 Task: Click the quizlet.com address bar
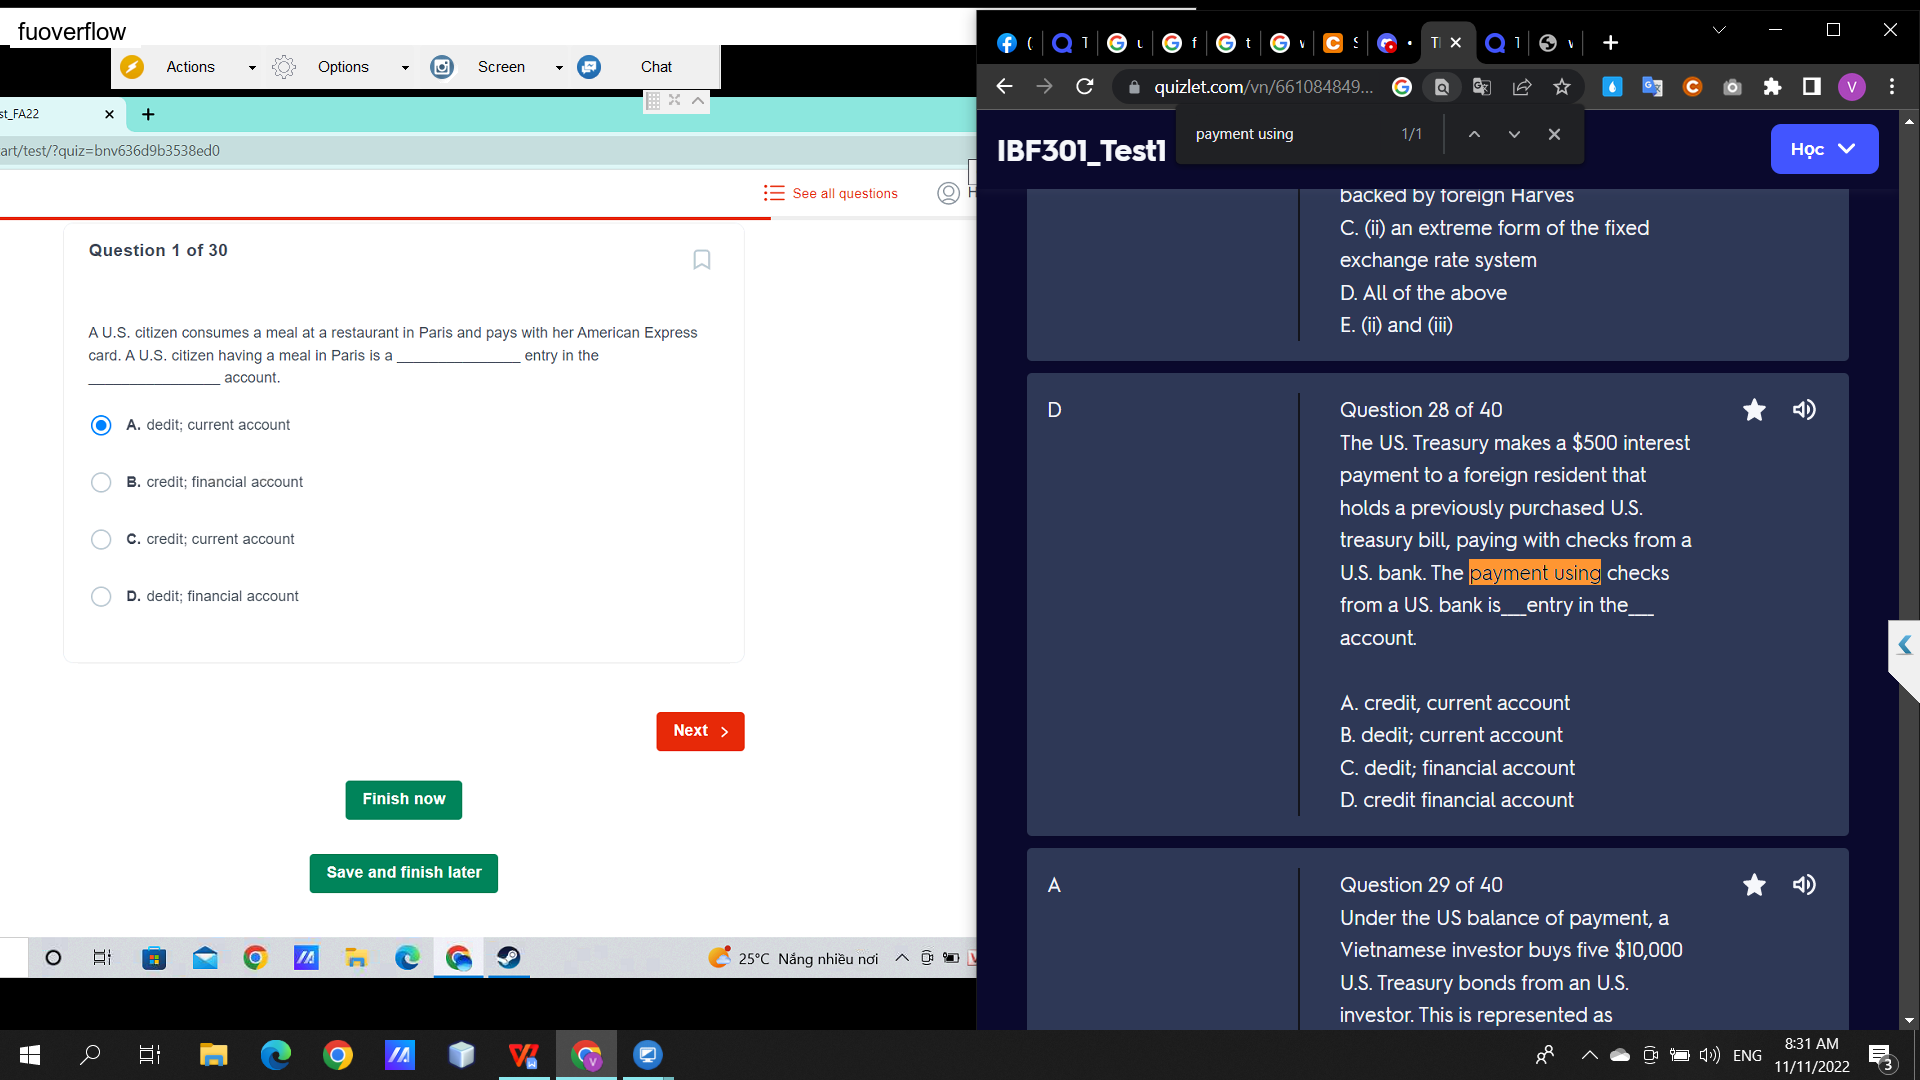pyautogui.click(x=1263, y=87)
